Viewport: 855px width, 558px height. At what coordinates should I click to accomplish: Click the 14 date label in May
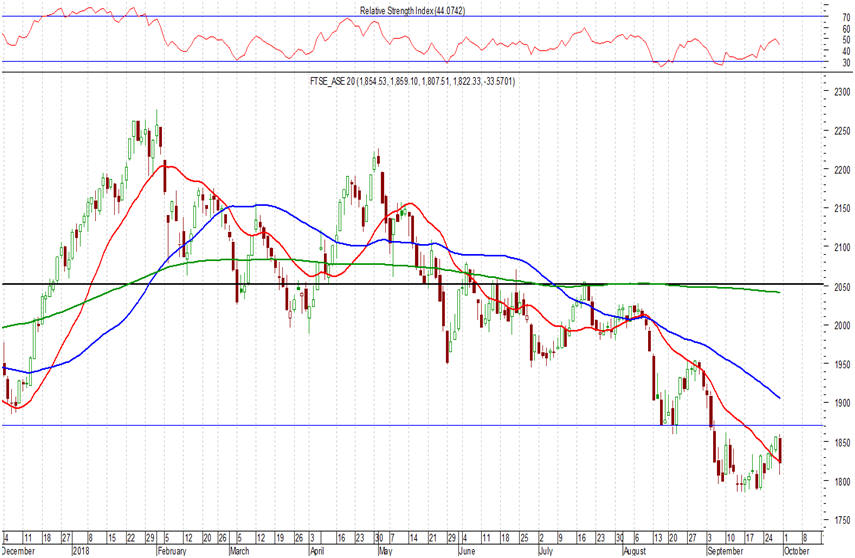click(413, 538)
